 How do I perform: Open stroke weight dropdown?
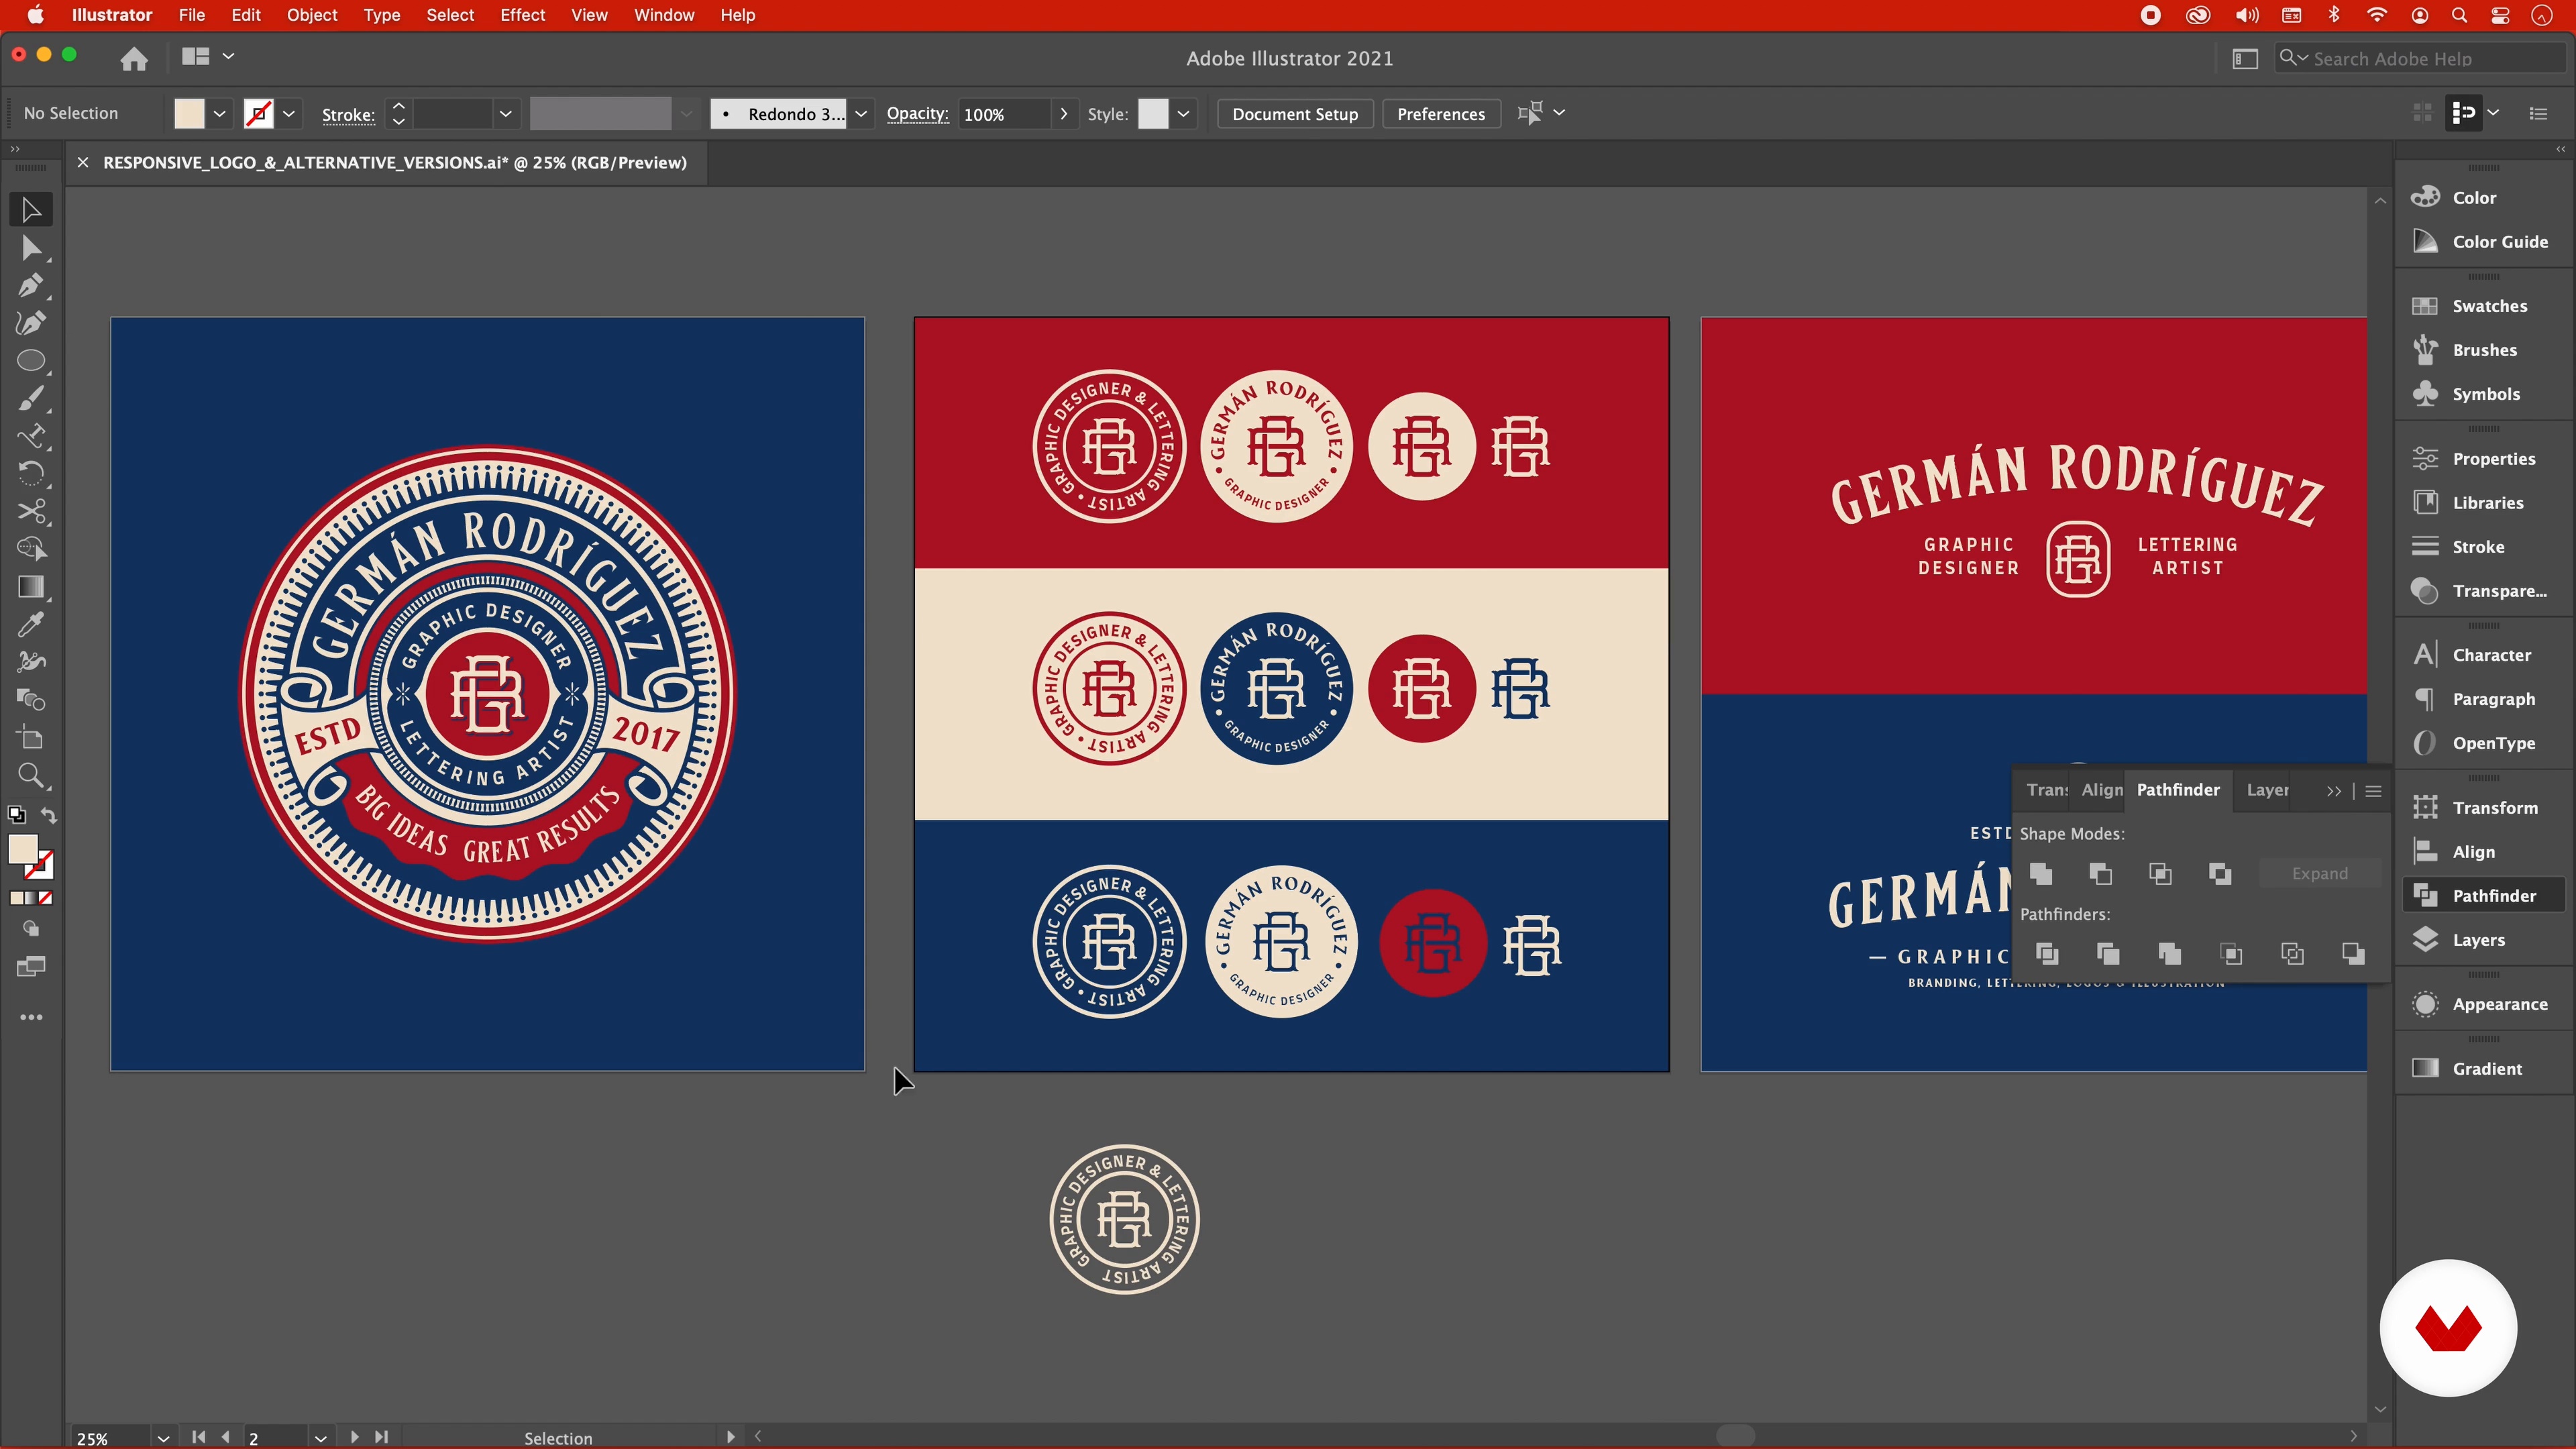pos(506,114)
